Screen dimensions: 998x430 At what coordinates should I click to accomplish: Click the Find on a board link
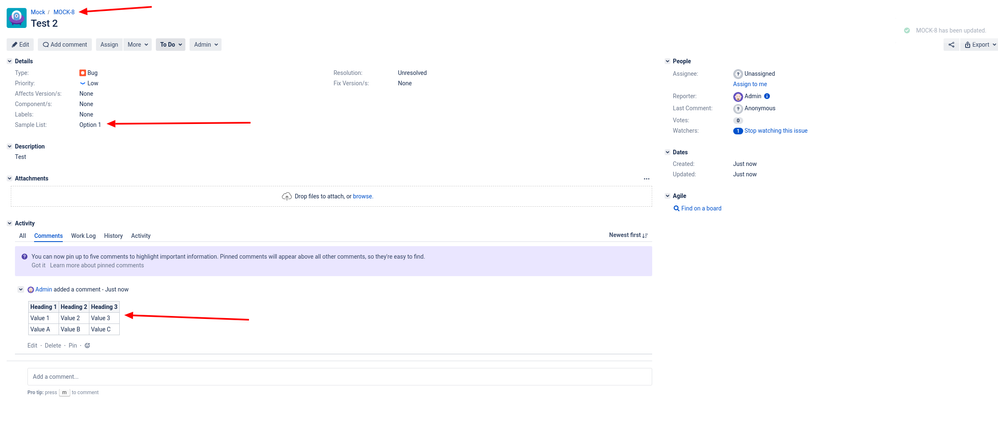[x=701, y=209]
